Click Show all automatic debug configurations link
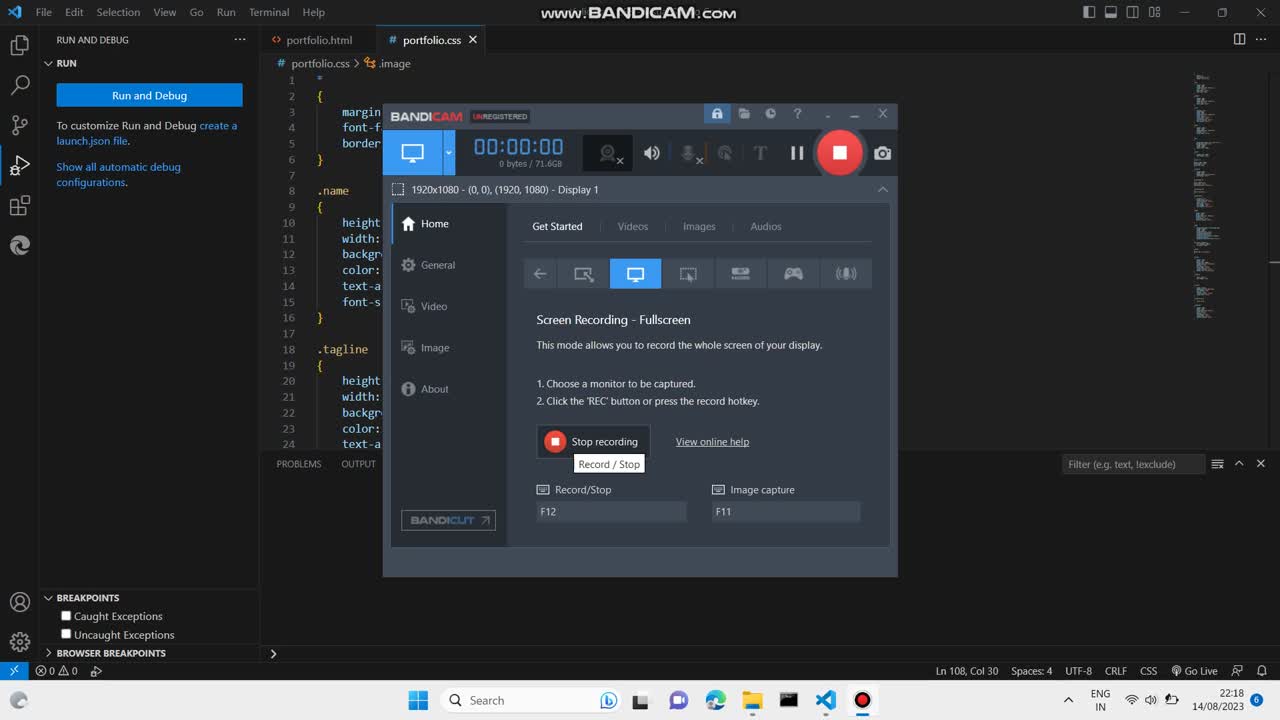Image resolution: width=1280 pixels, height=720 pixels. tap(118, 174)
